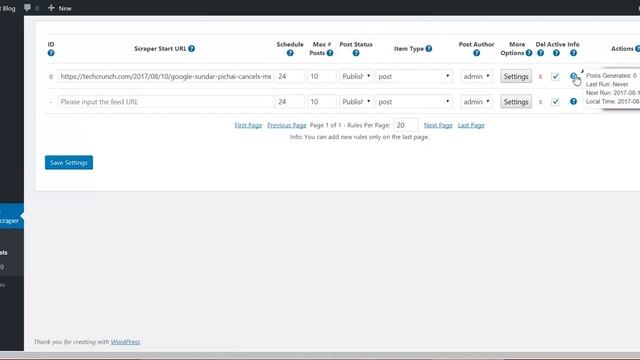Open Item Type dropdown in empty feed row
Image resolution: width=640 pixels, height=360 pixels.
(x=413, y=102)
